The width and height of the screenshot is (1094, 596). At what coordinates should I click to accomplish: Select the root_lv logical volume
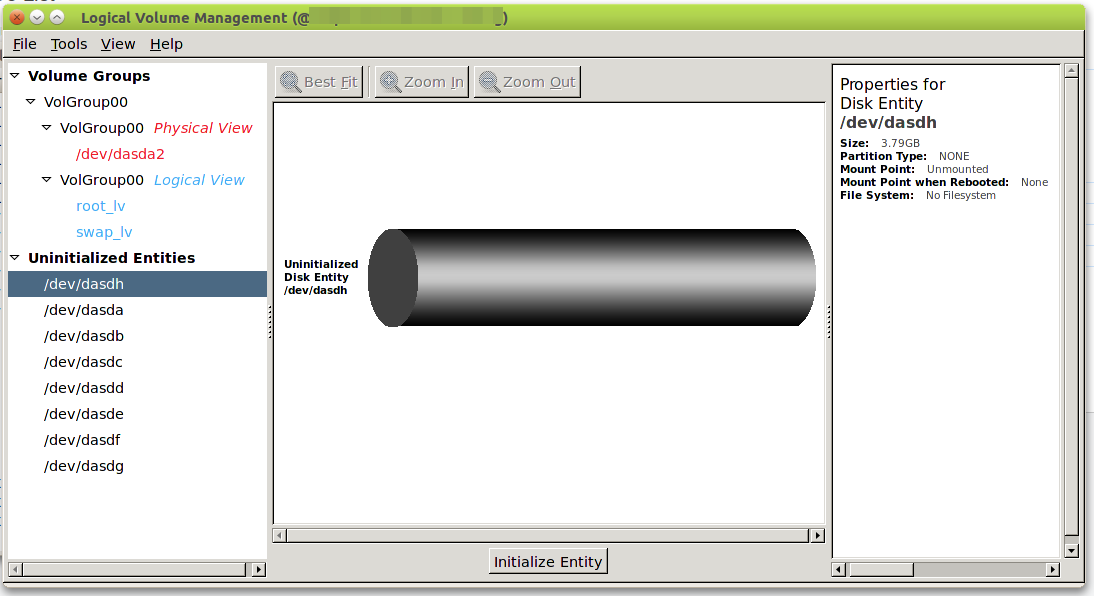pyautogui.click(x=100, y=206)
